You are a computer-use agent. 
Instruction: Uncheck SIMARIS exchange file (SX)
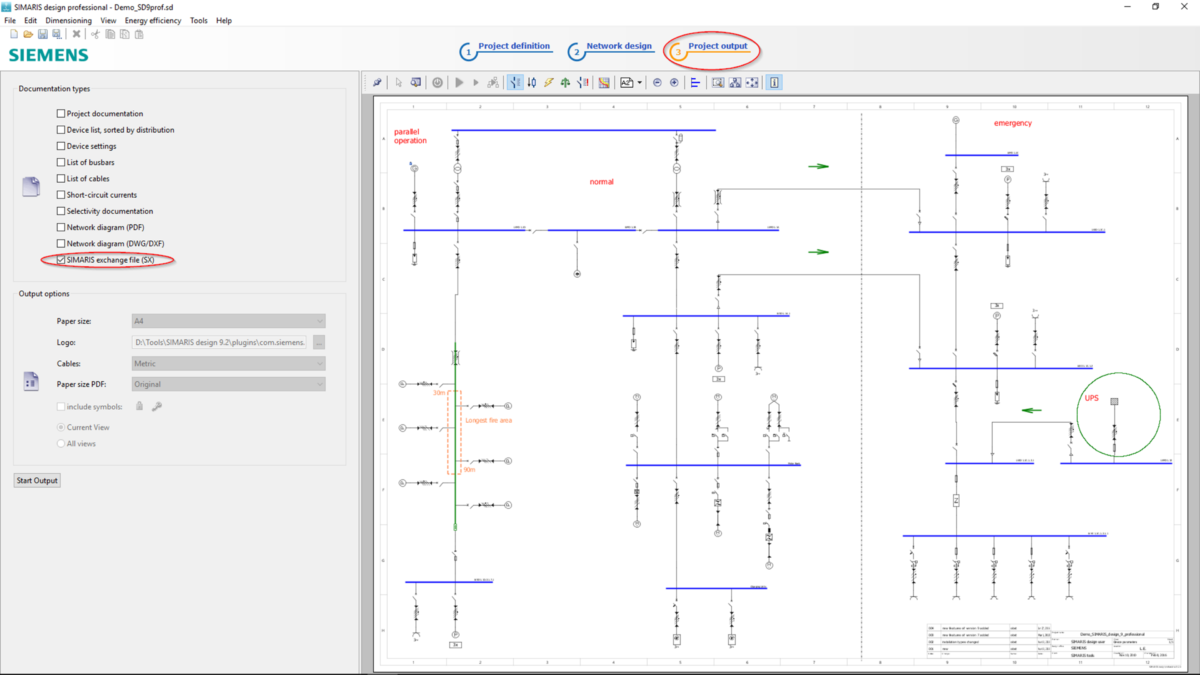(61, 259)
